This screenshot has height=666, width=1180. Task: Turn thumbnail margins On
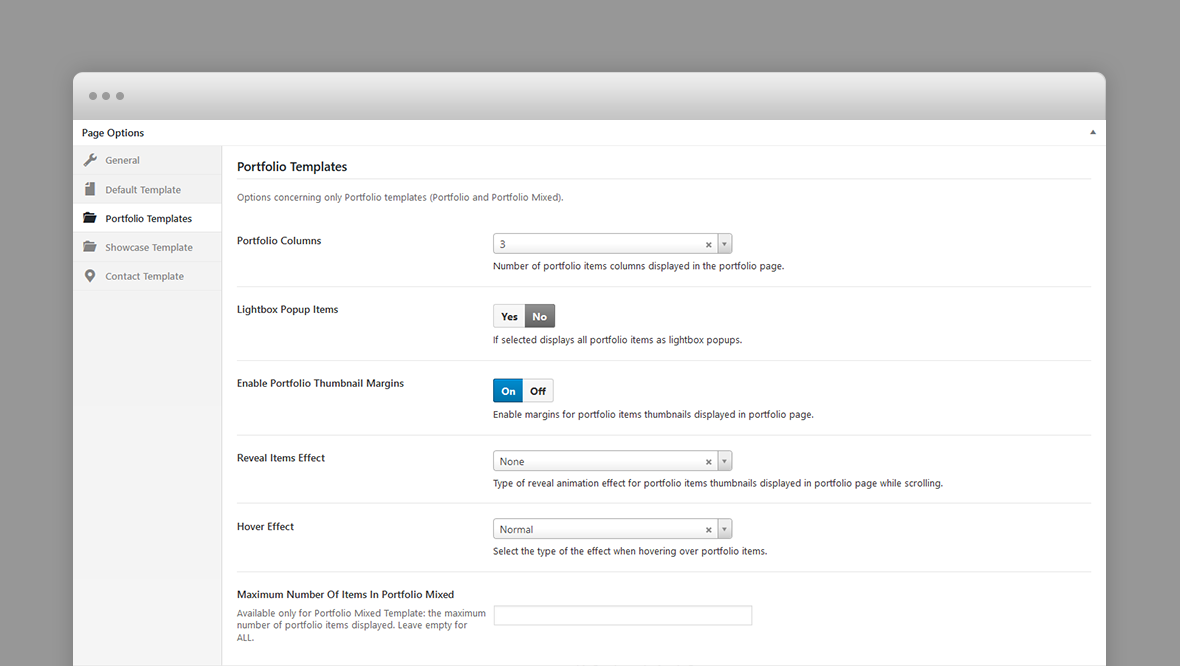click(508, 391)
